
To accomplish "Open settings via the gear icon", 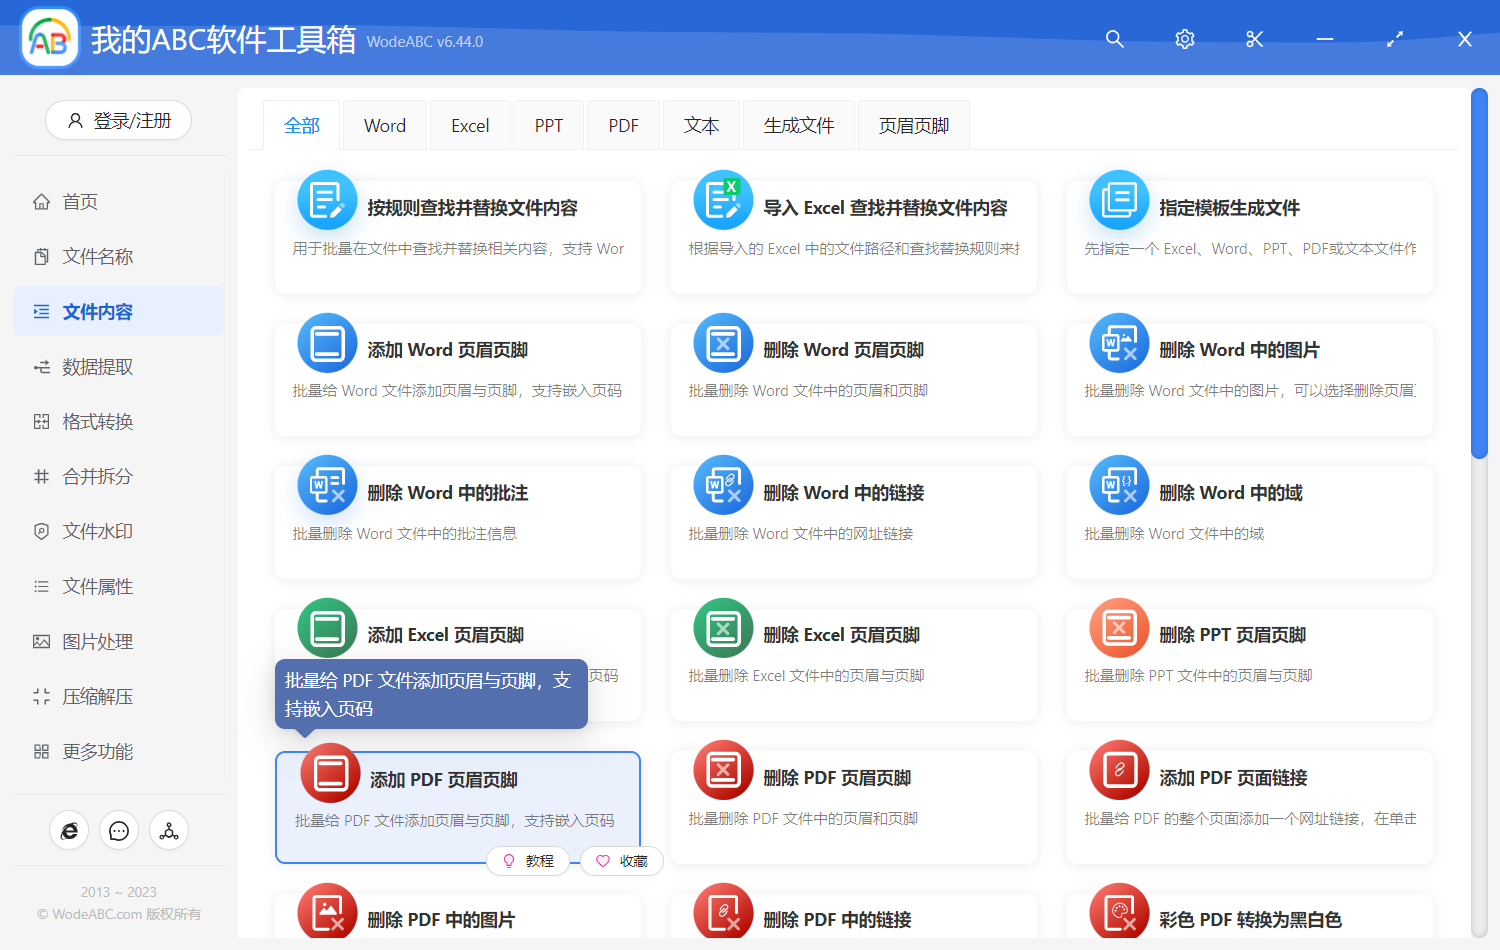I will click(1184, 39).
